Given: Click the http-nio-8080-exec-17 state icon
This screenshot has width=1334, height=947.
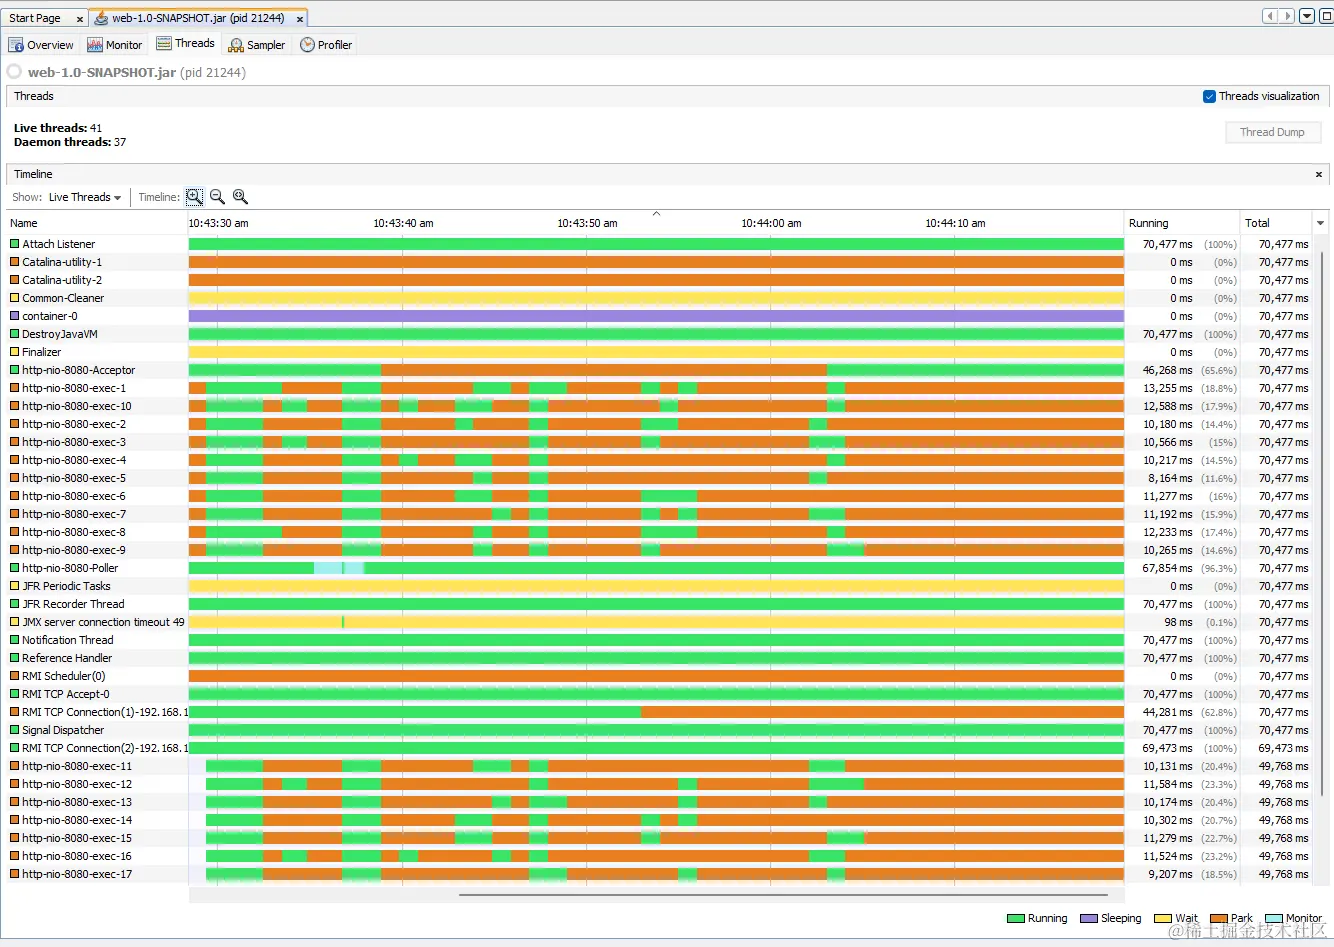Looking at the screenshot, I should (x=15, y=874).
